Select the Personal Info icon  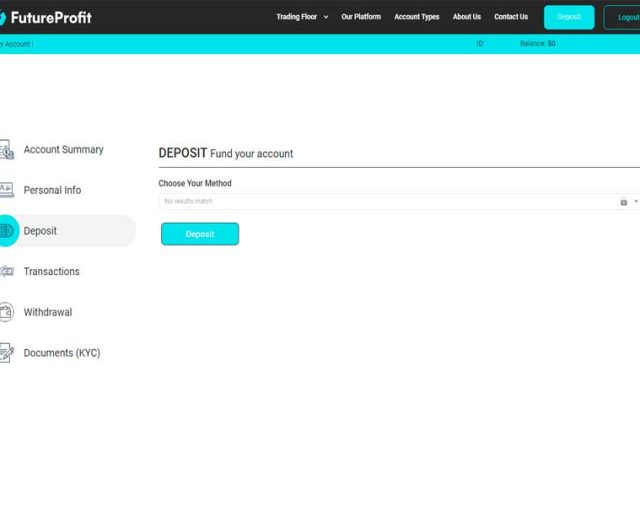point(7,190)
